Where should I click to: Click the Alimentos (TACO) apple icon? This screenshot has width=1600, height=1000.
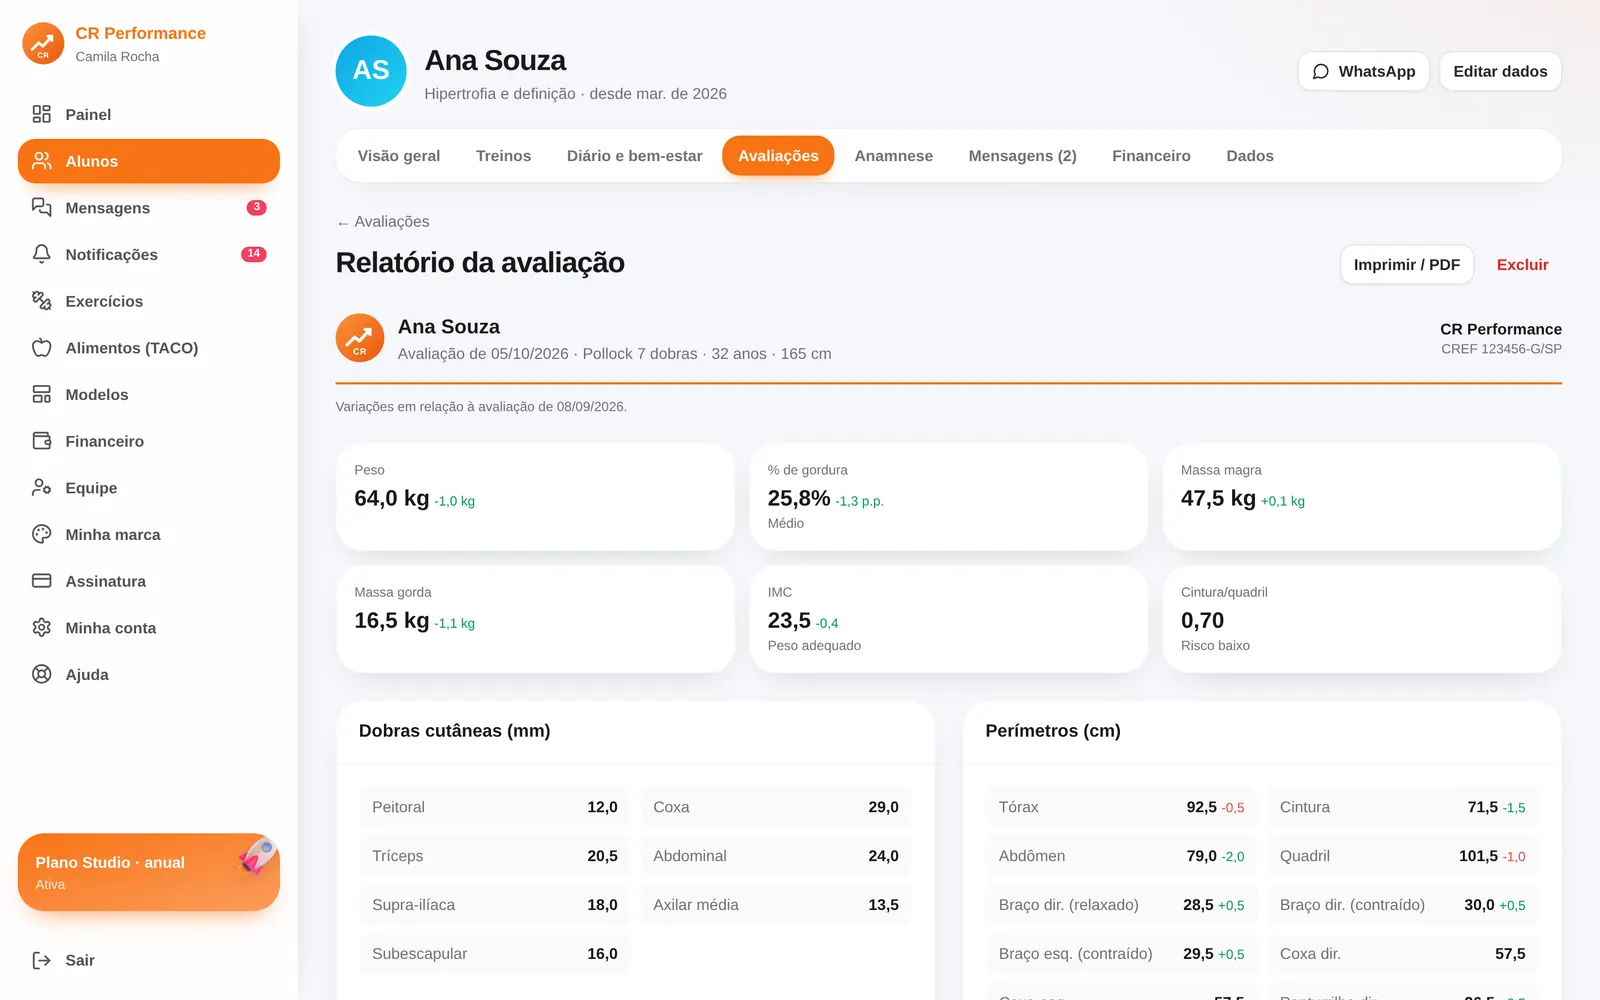(41, 348)
